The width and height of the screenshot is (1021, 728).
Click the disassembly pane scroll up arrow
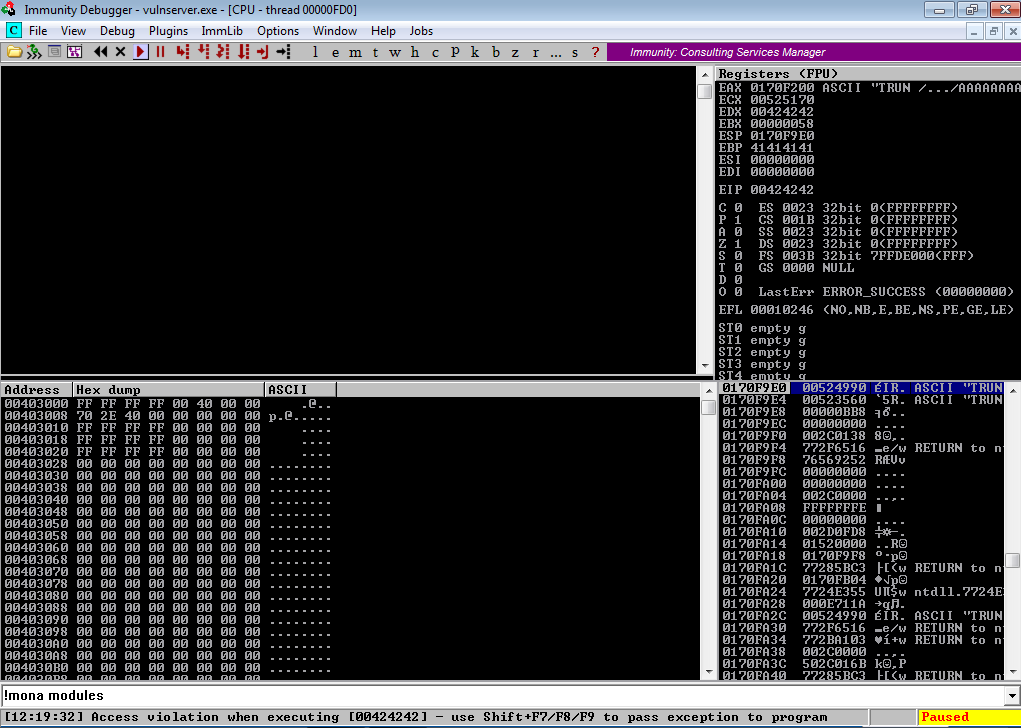pos(705,75)
